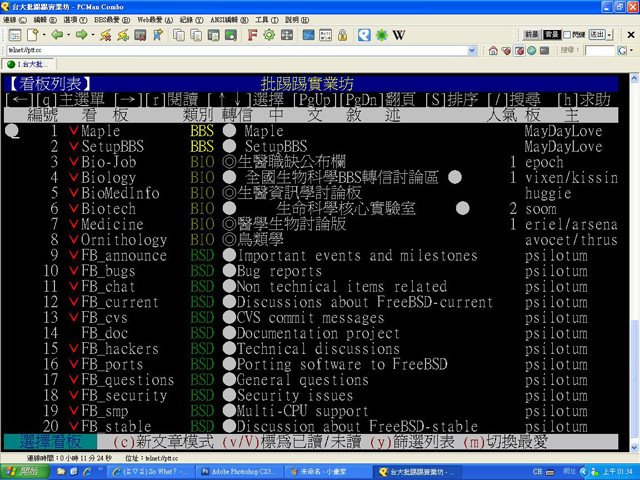This screenshot has height=480, width=640.
Task: Click the yellow padlock icon
Action: pos(342,36)
